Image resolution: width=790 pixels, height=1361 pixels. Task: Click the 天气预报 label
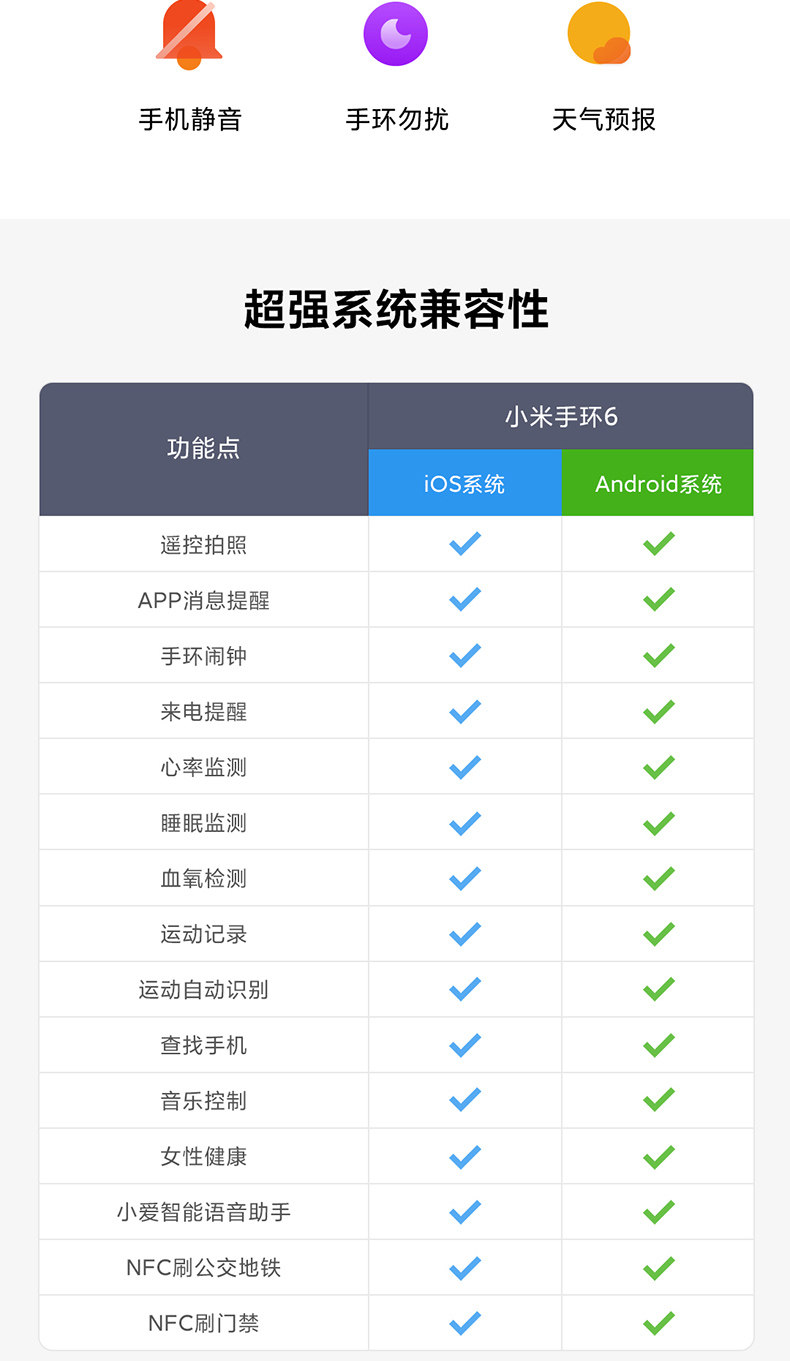604,120
